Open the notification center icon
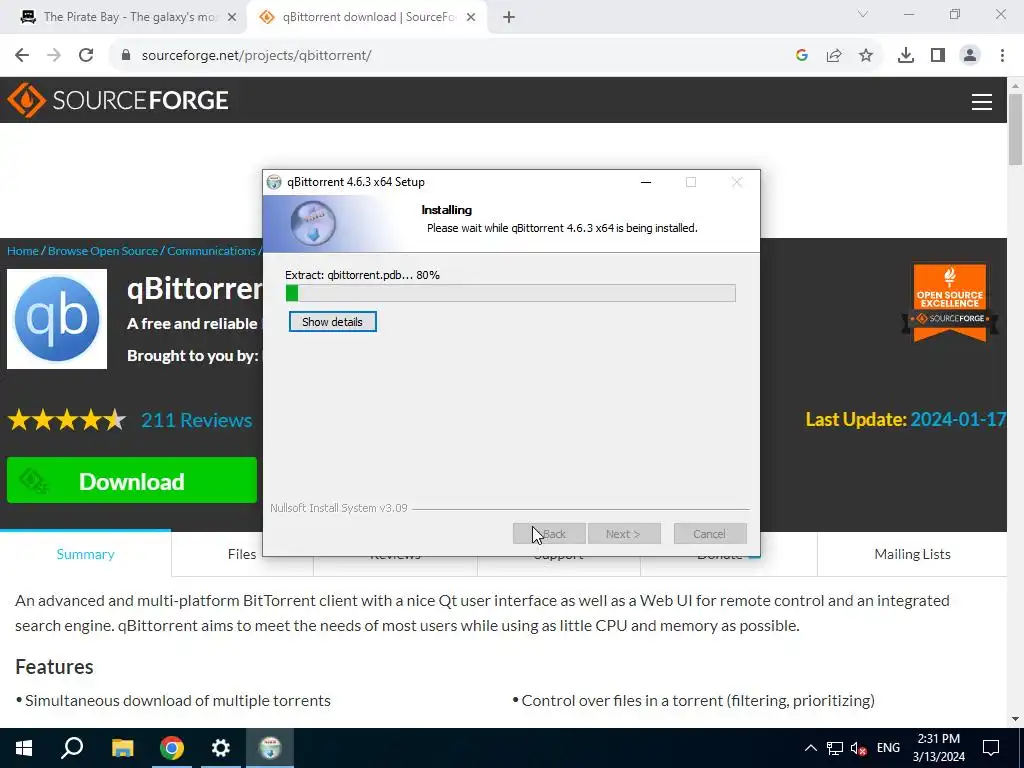The height and width of the screenshot is (768, 1024). pos(991,748)
